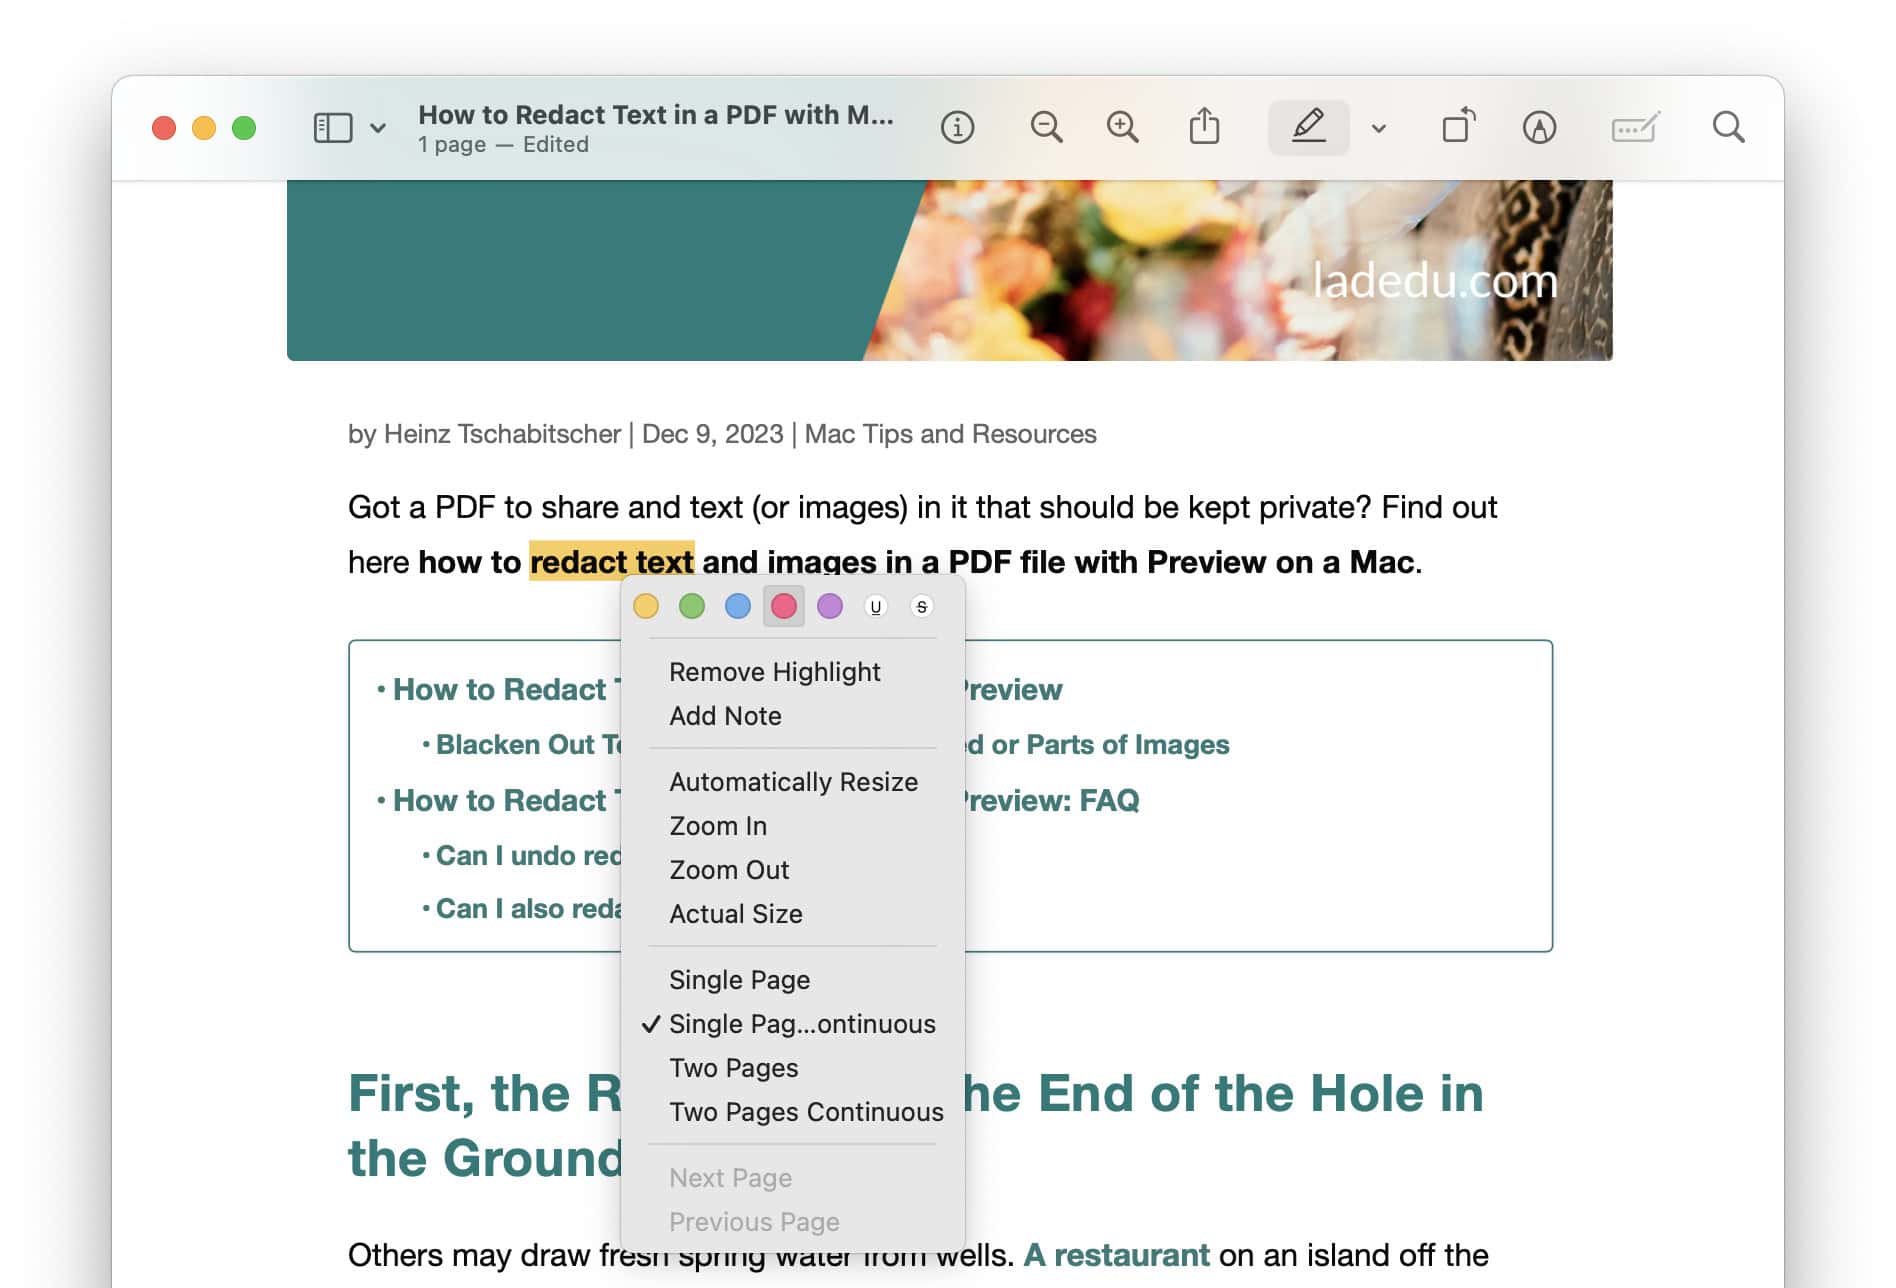Open 'Blacken Out' contents link

528,745
